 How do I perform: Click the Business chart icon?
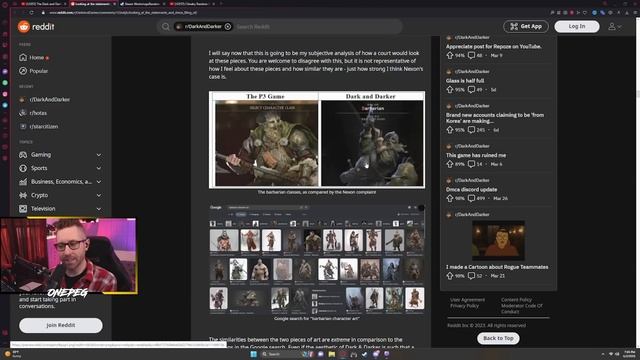pos(23,182)
